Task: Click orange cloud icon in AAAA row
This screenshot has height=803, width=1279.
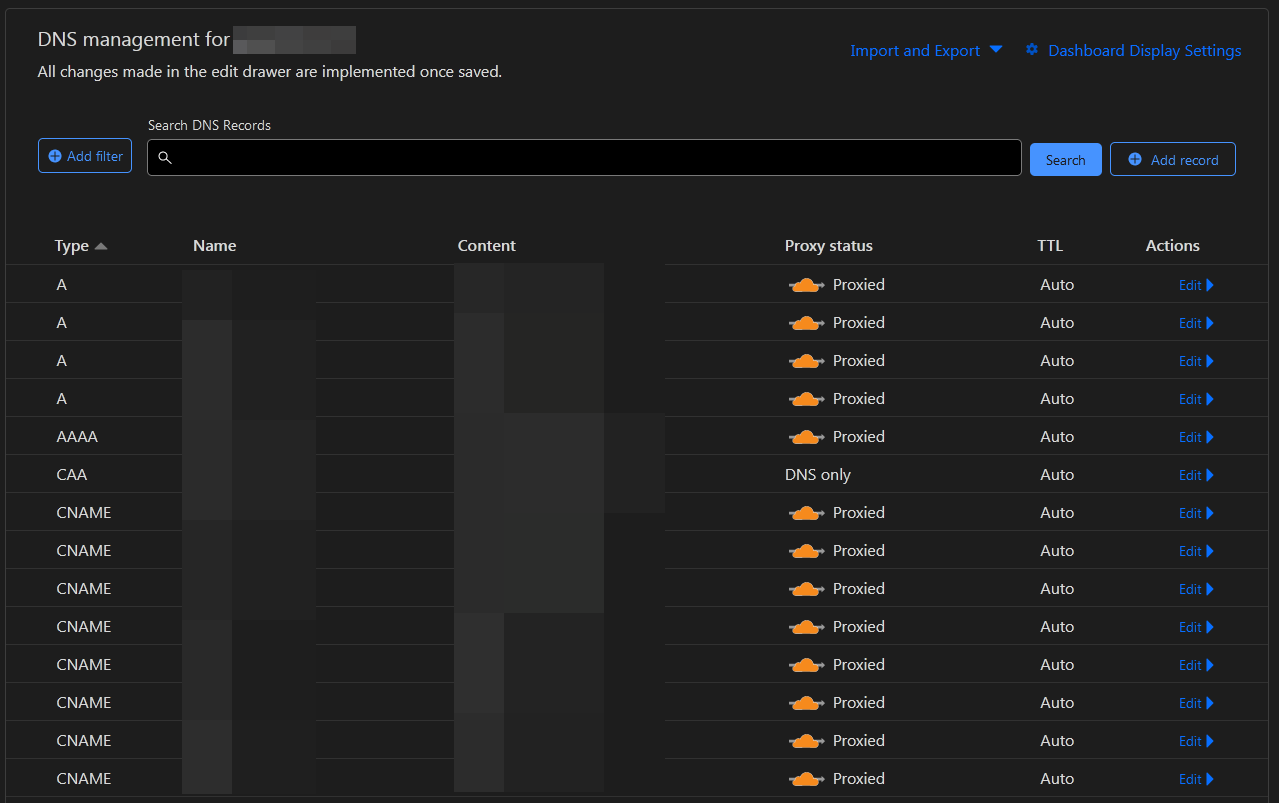Action: click(806, 437)
